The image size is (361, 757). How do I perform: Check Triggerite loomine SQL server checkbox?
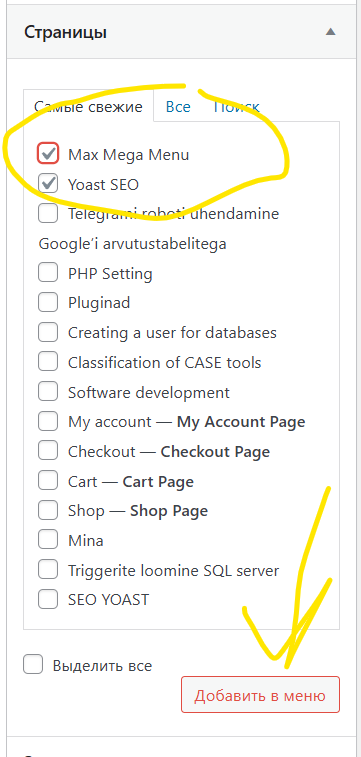[48, 570]
